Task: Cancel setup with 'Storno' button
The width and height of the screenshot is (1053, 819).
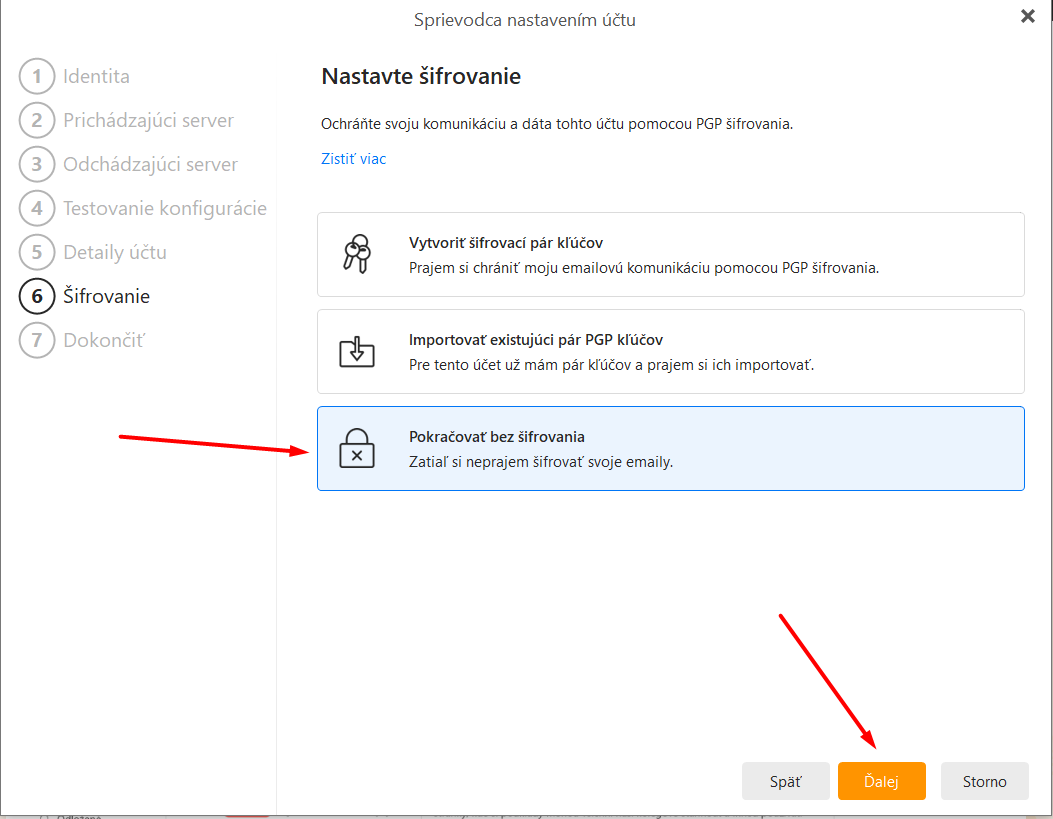Action: pyautogui.click(x=984, y=781)
